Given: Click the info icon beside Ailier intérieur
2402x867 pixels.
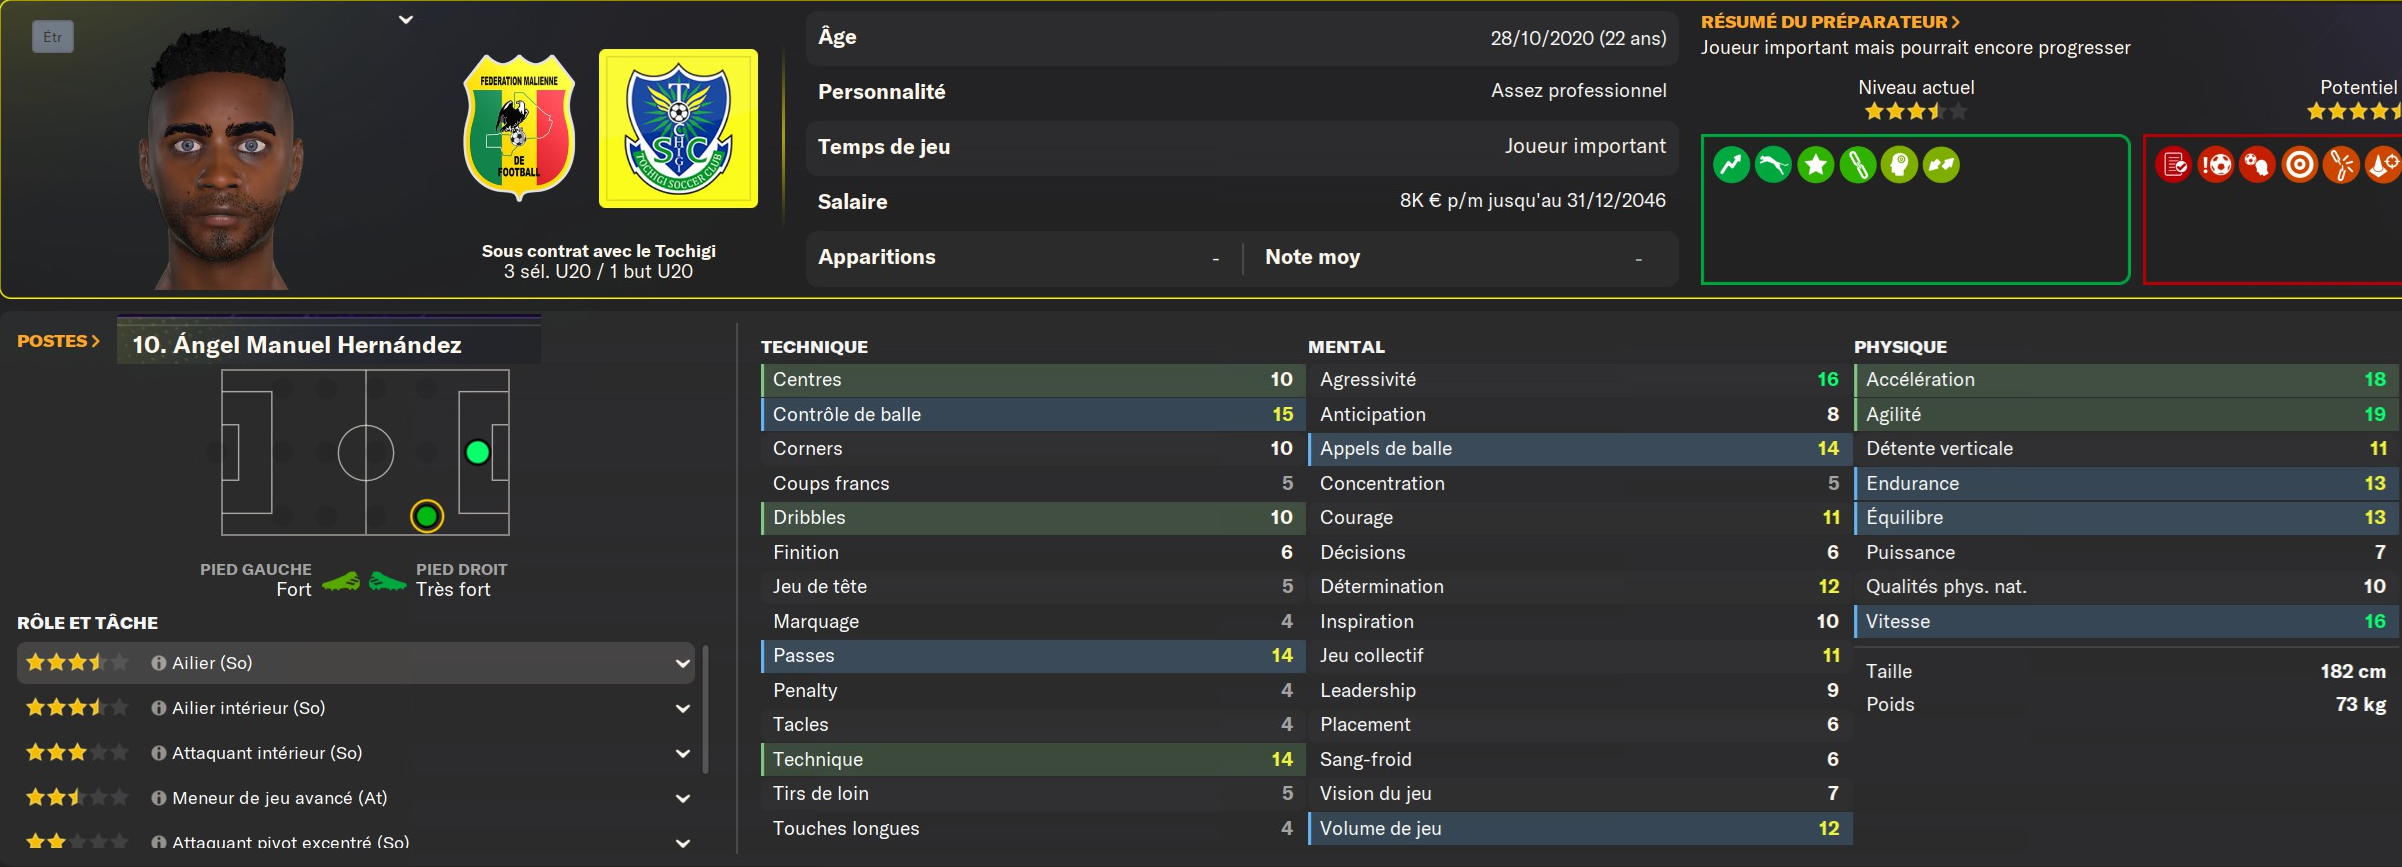Looking at the screenshot, I should [x=158, y=708].
